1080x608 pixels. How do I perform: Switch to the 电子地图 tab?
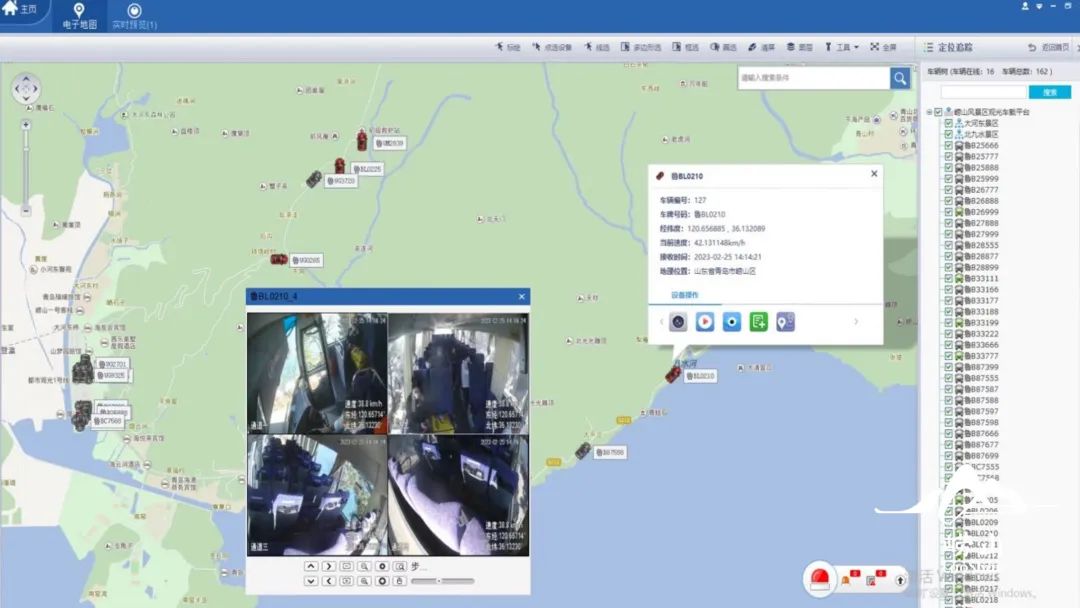(79, 16)
